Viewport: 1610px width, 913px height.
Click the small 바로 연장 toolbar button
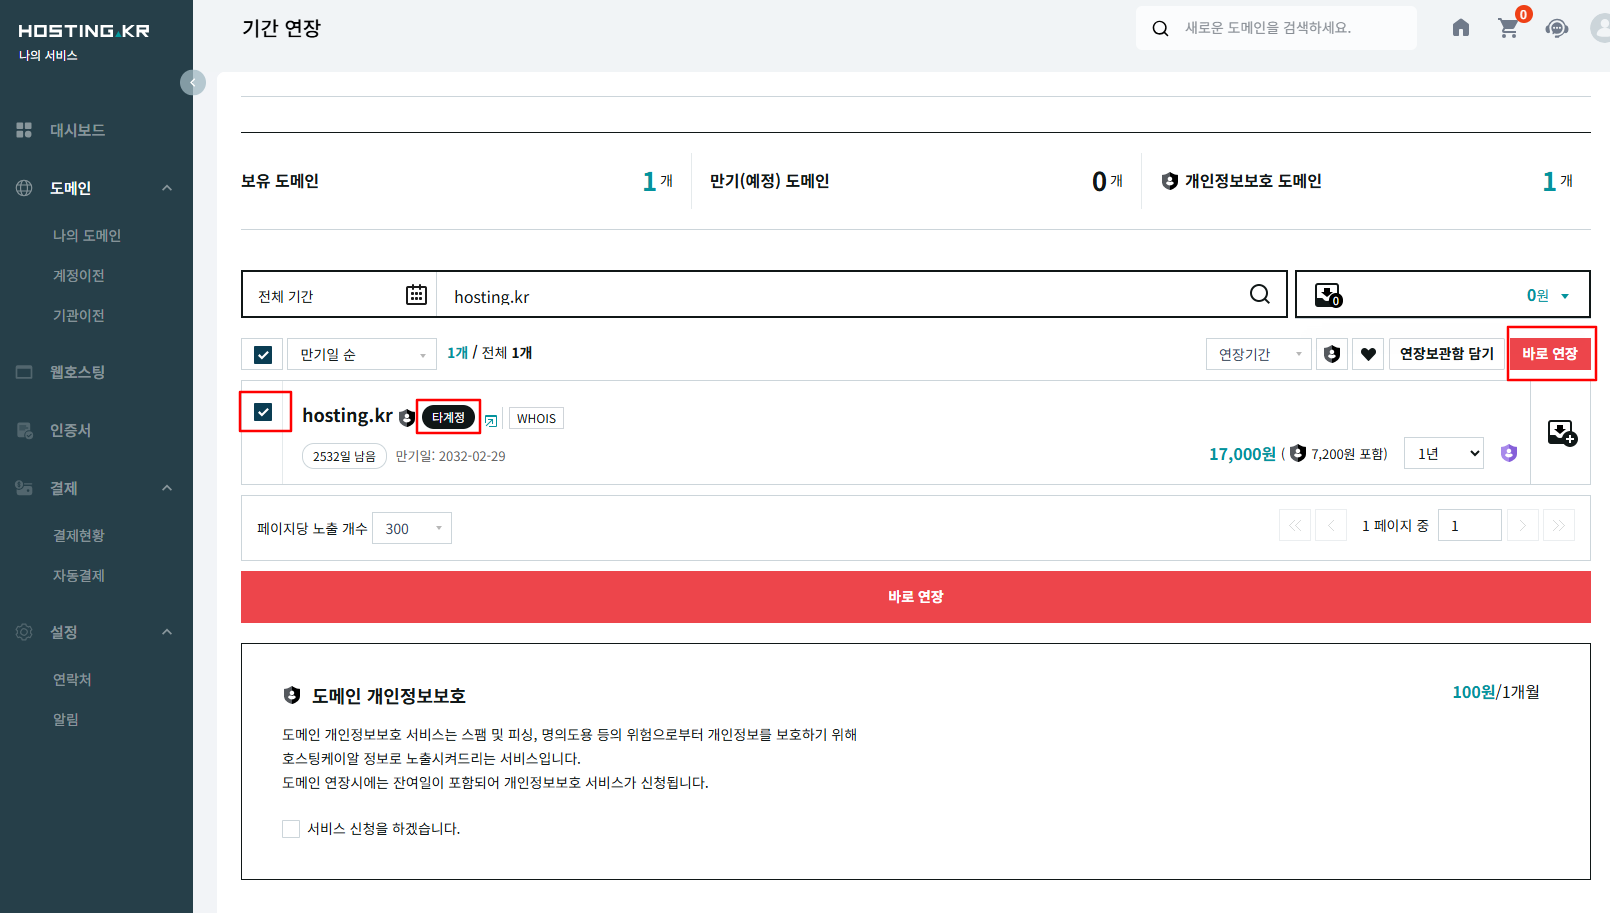point(1550,354)
